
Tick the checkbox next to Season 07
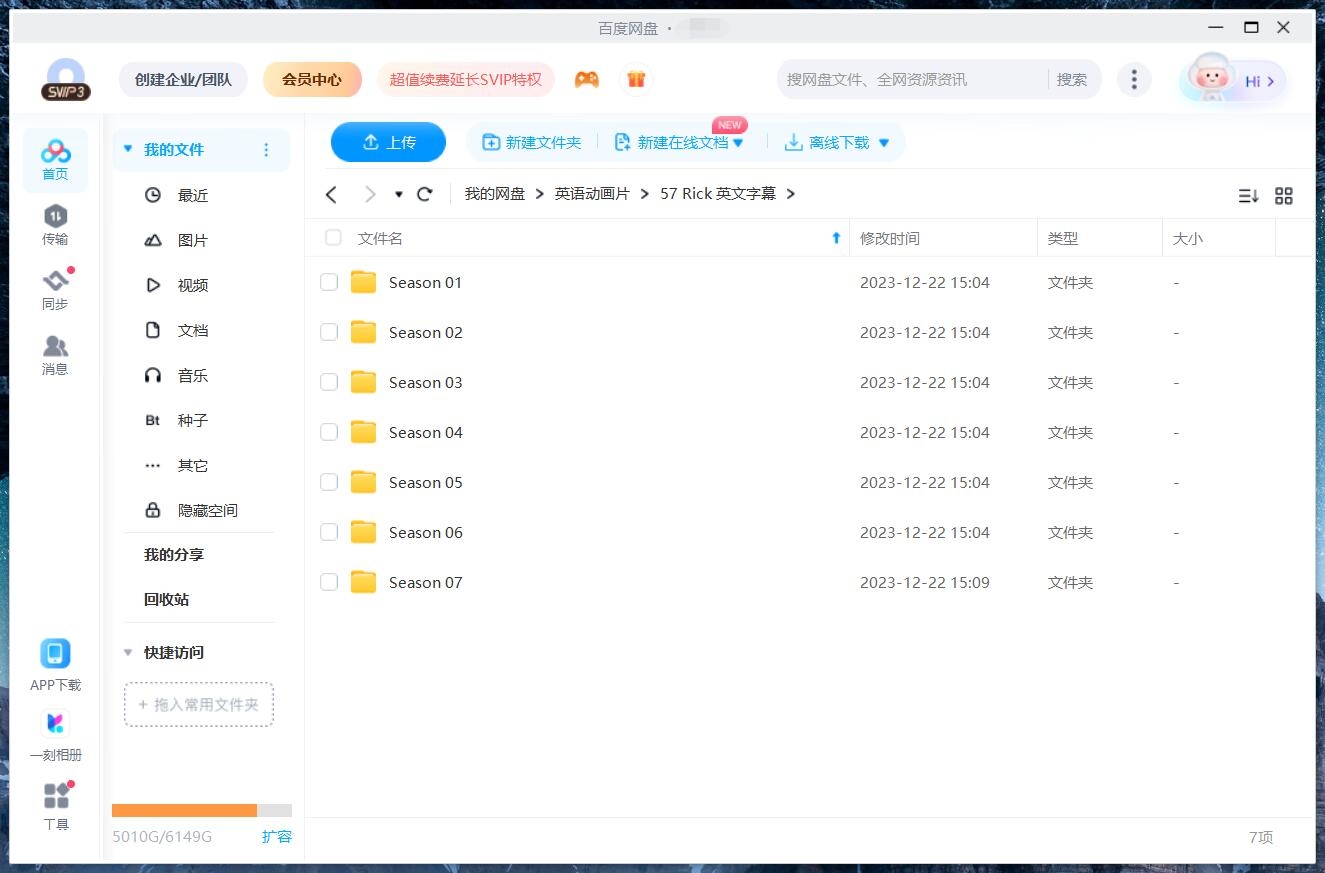329,582
